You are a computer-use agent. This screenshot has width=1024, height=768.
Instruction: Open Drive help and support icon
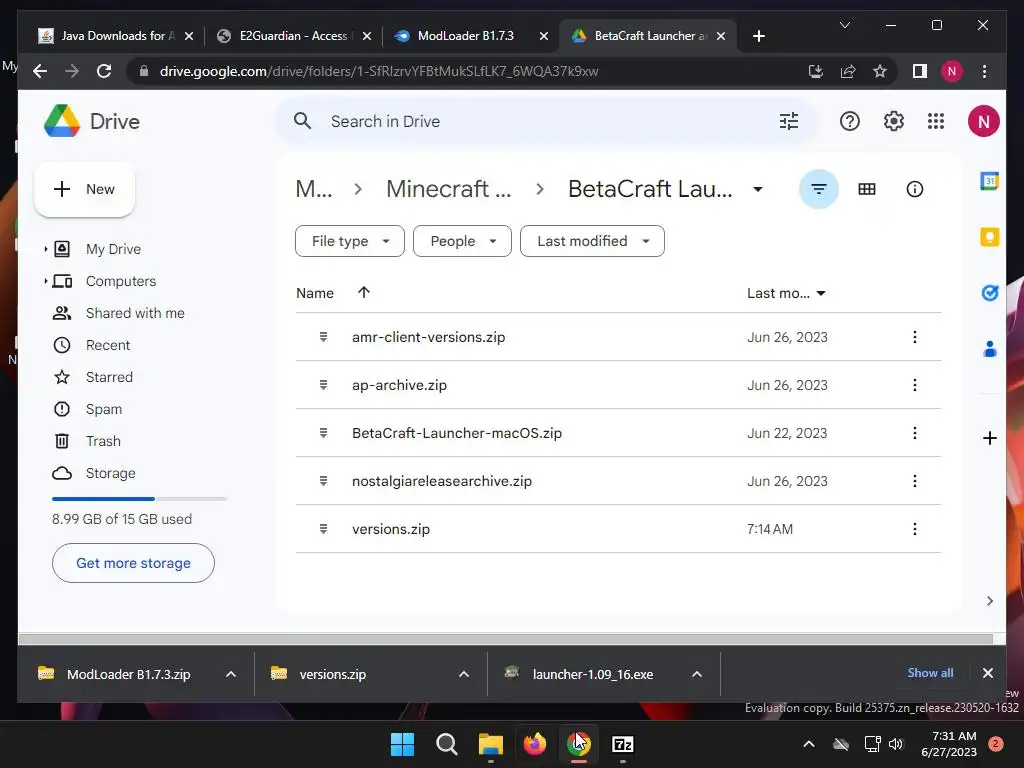(850, 121)
